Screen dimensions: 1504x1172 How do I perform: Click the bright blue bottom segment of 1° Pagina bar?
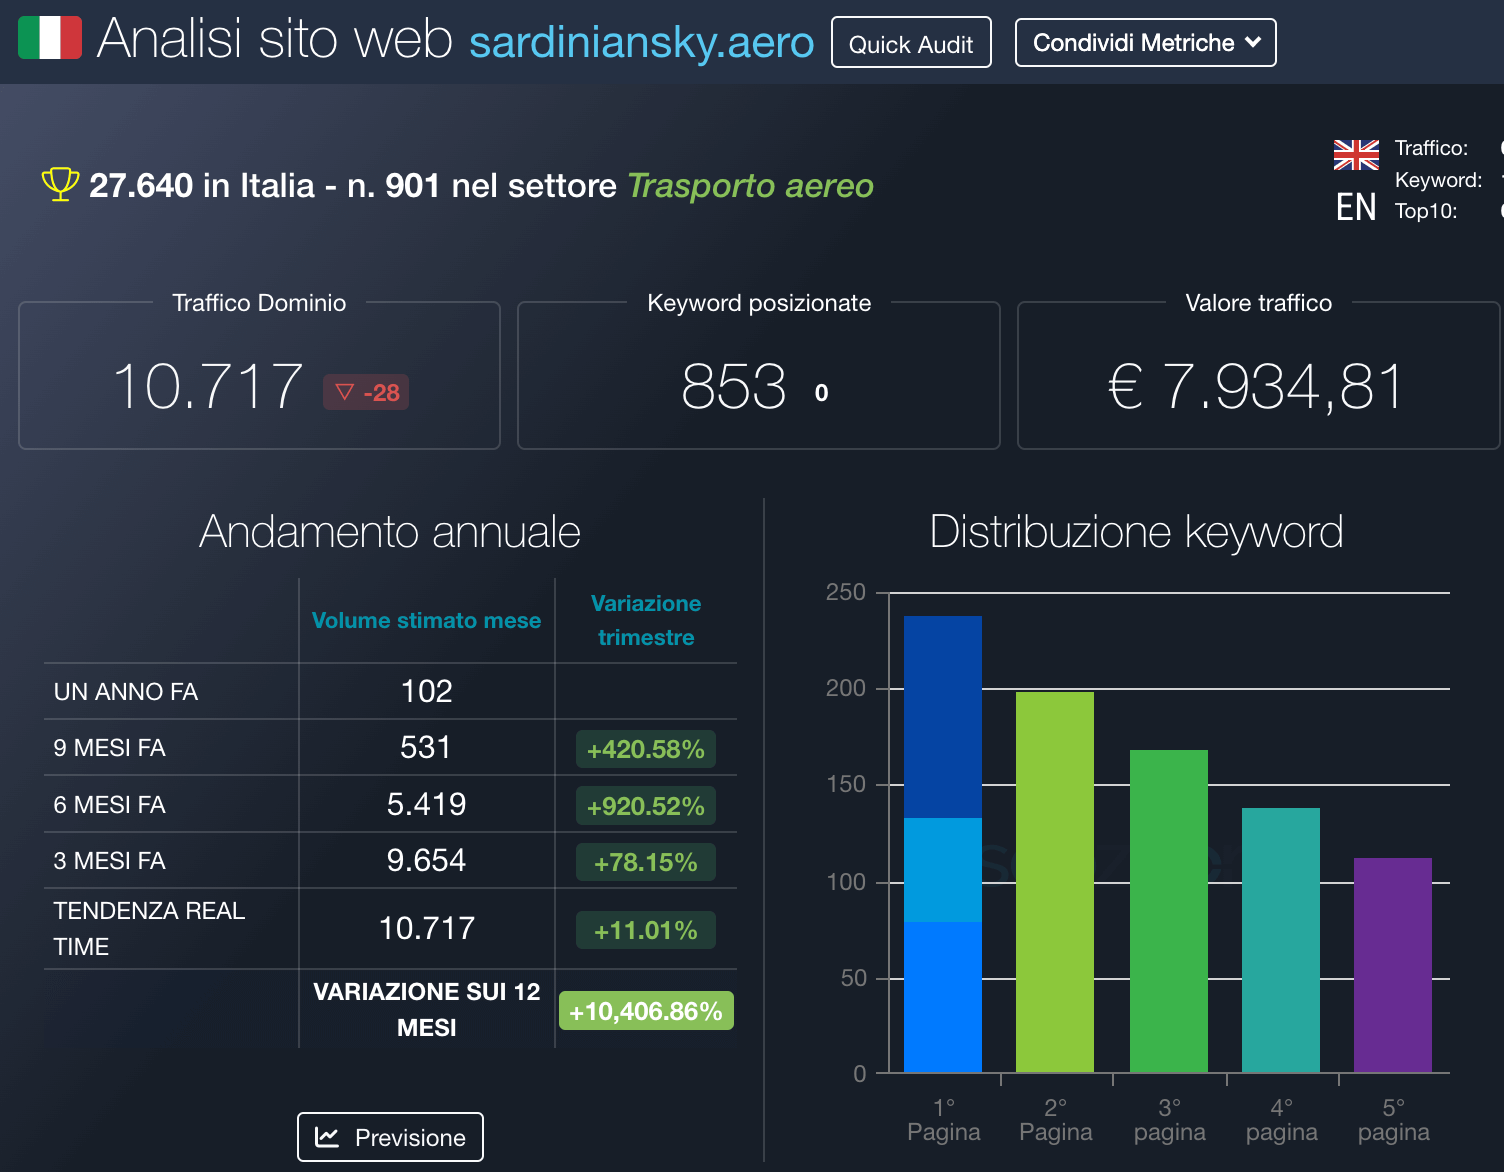(943, 997)
